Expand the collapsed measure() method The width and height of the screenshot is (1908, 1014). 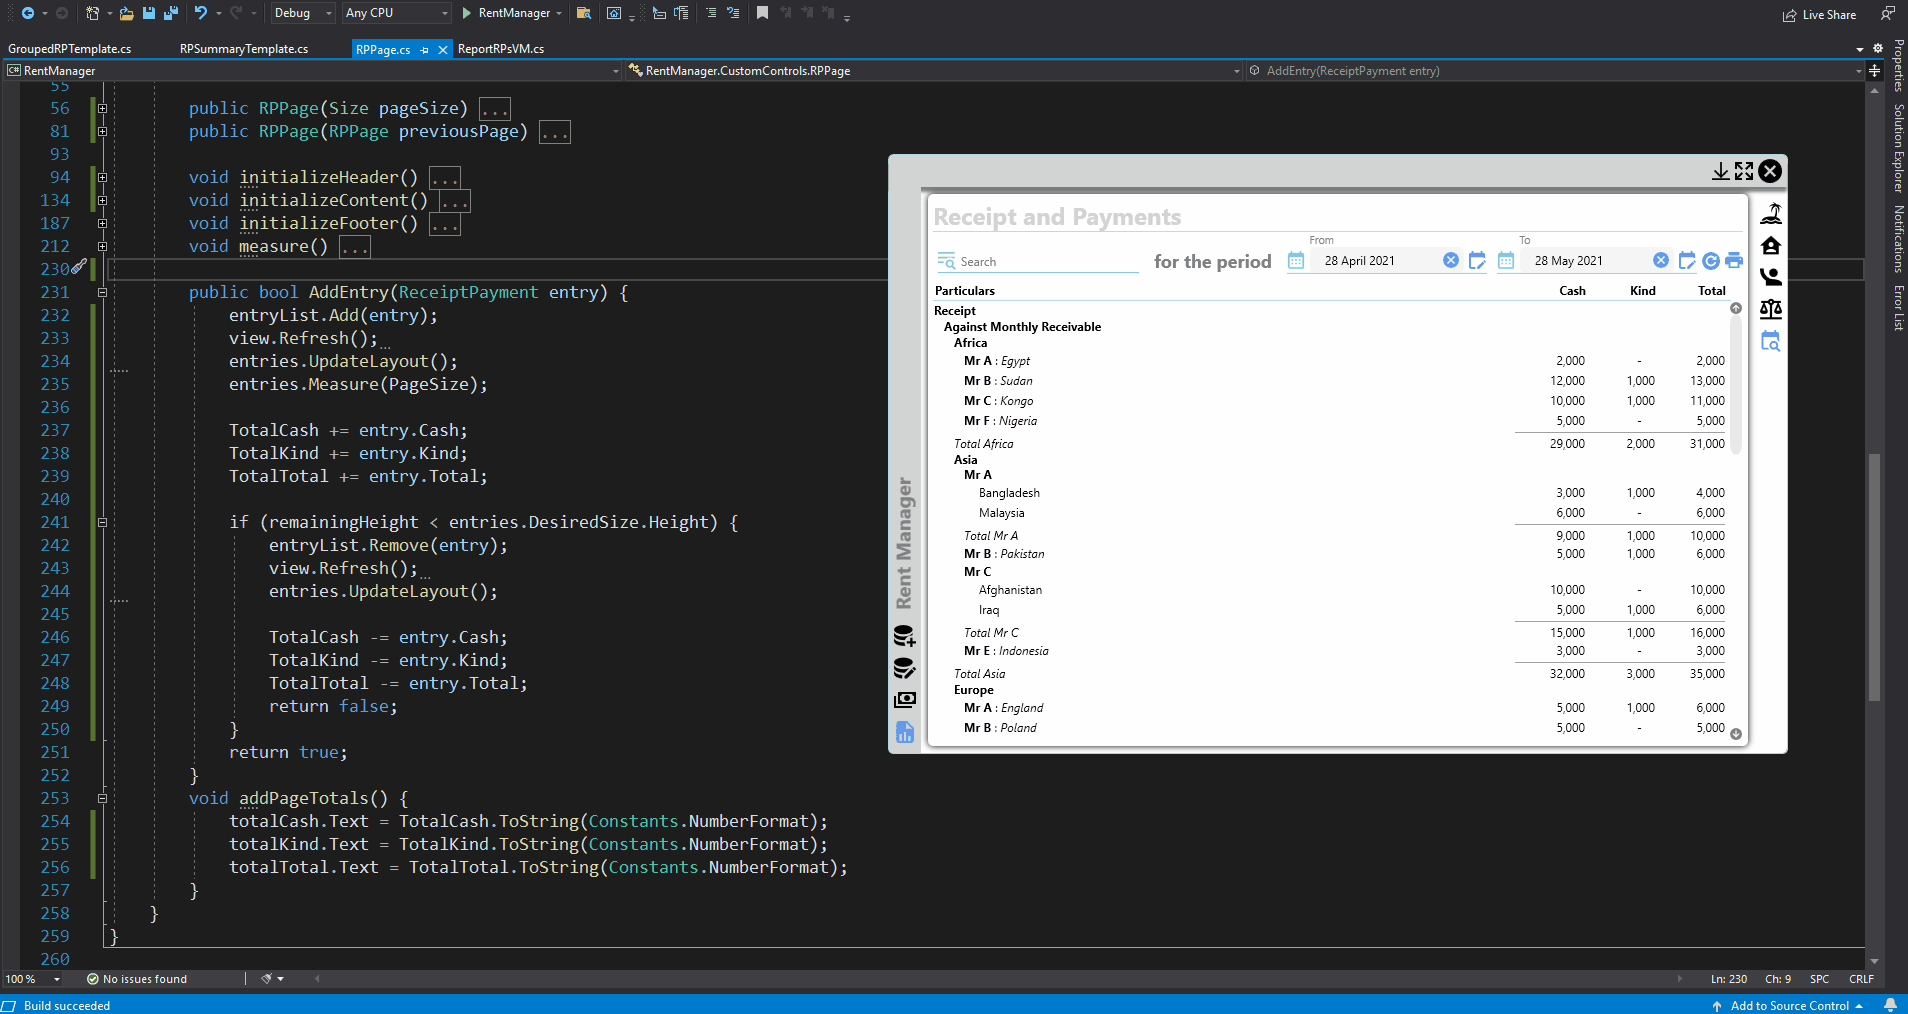click(102, 246)
